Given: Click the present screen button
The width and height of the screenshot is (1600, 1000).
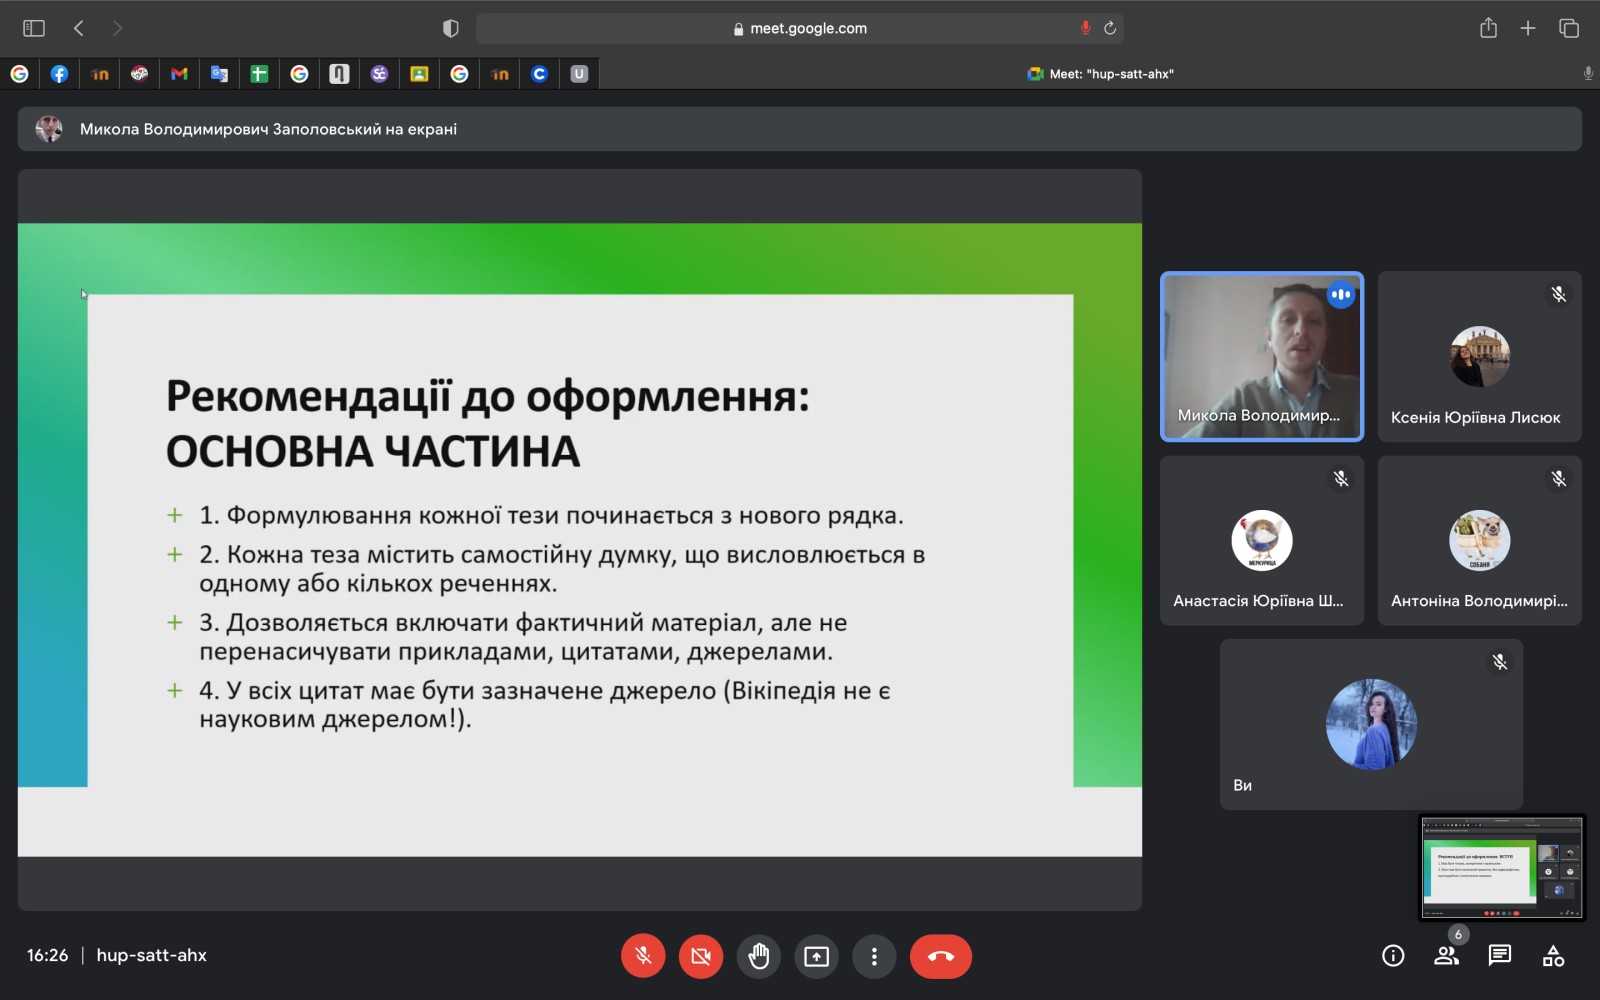Looking at the screenshot, I should [x=817, y=956].
